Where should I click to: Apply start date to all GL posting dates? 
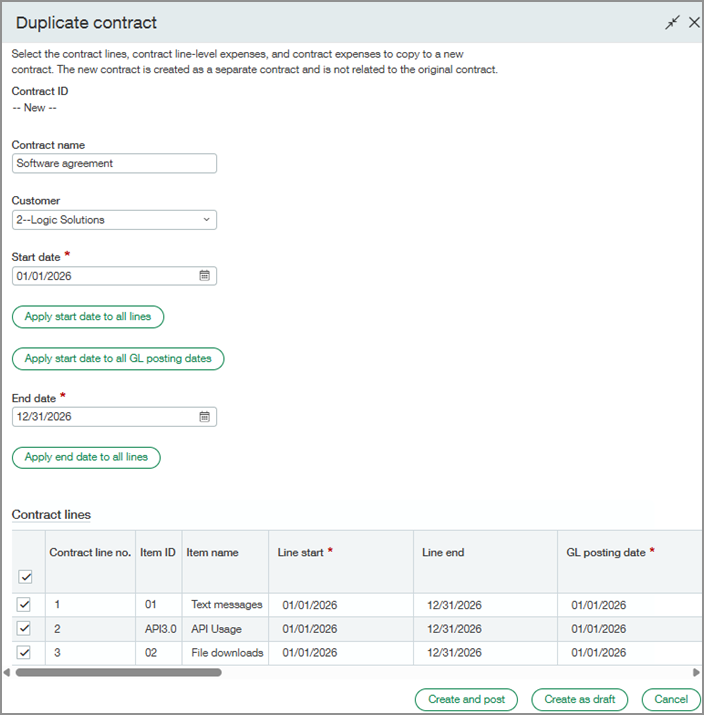[x=118, y=359]
